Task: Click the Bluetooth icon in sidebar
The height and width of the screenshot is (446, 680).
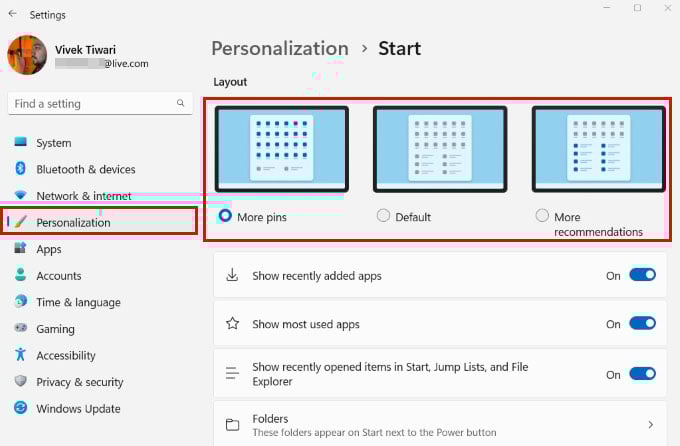Action: [20, 168]
